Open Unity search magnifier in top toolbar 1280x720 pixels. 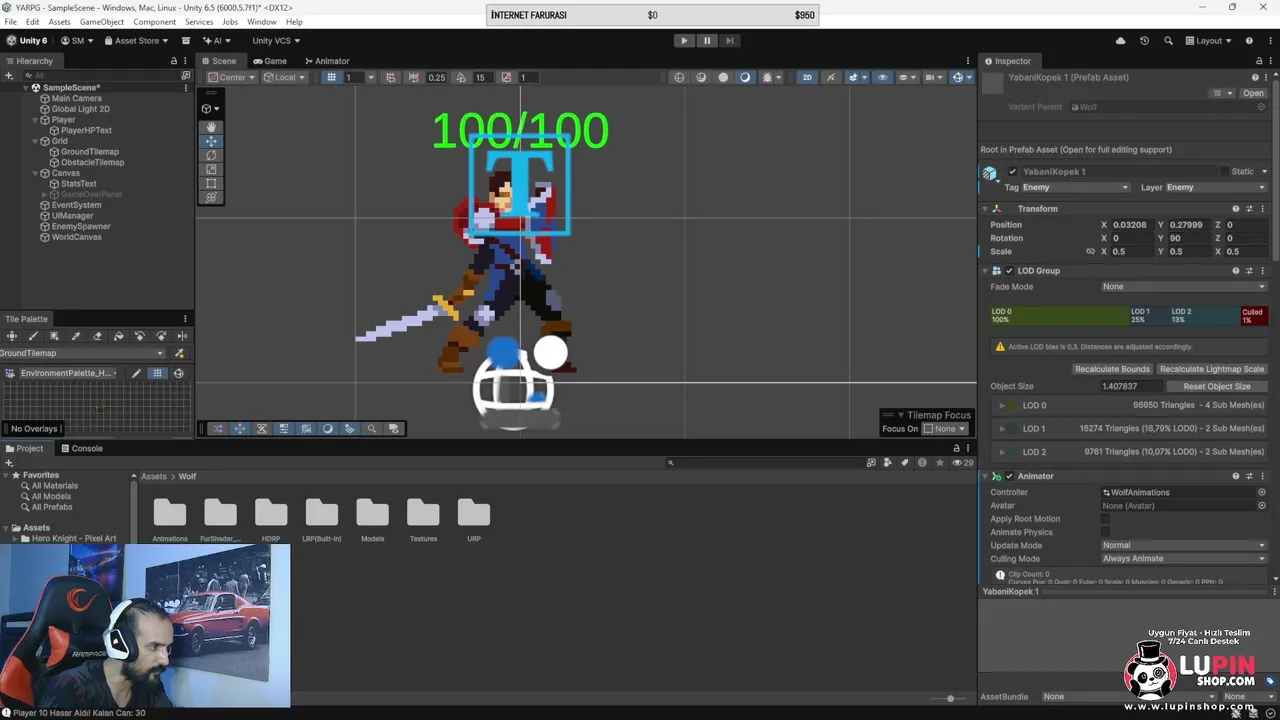[x=1168, y=41]
